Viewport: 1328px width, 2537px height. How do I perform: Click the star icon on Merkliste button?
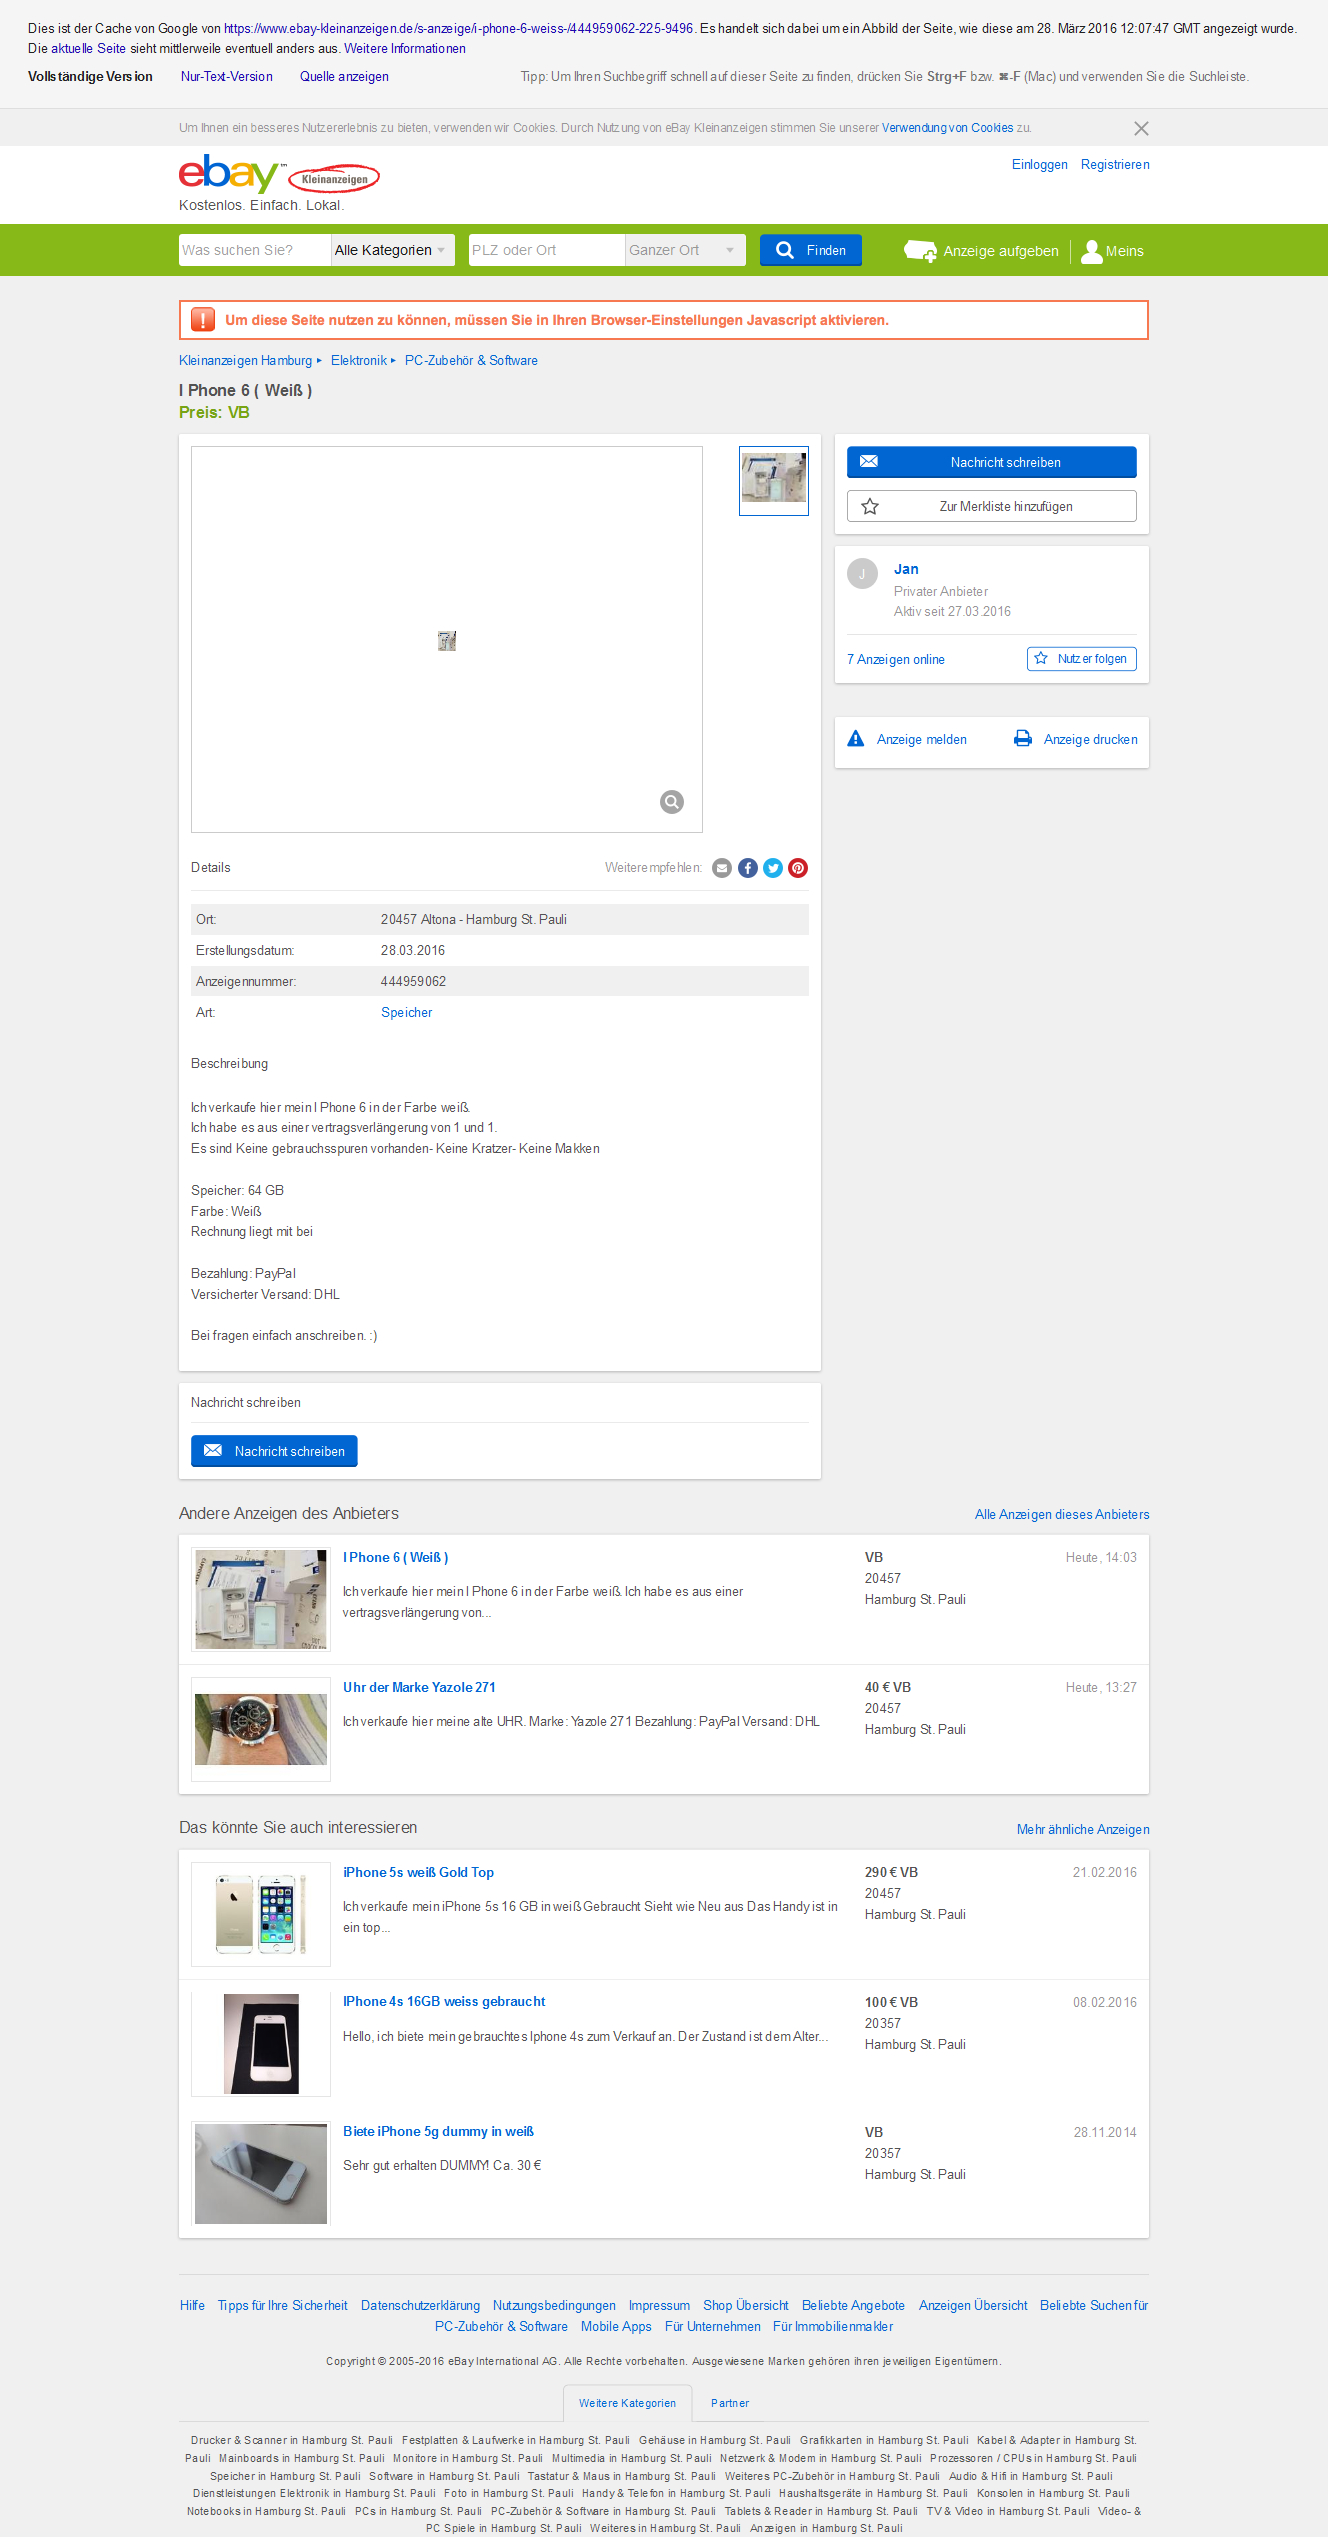[x=870, y=507]
